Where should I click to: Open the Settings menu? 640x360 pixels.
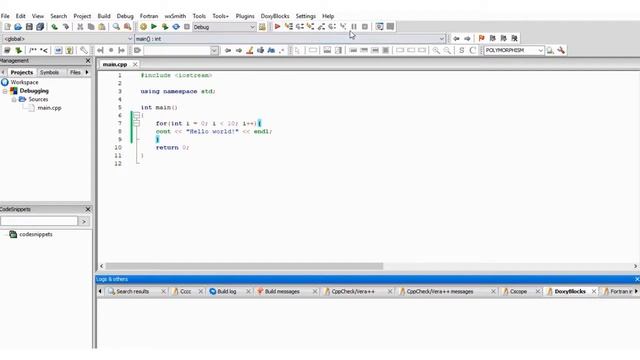(305, 16)
